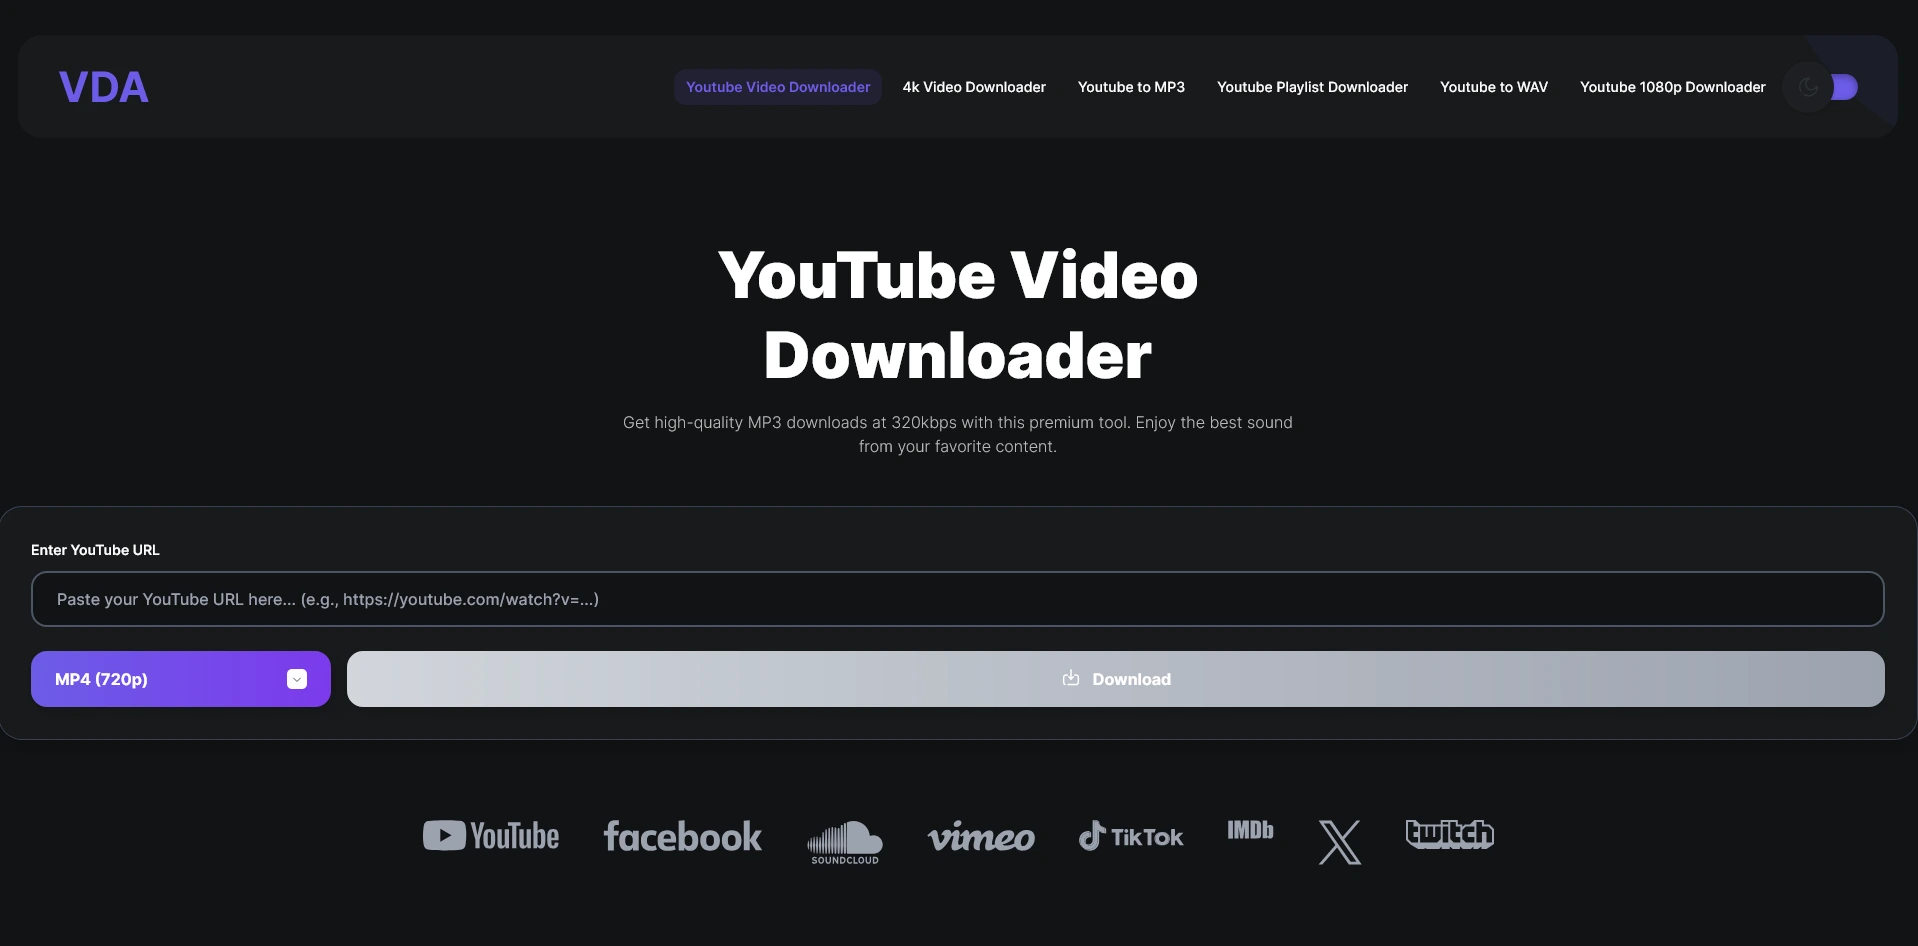This screenshot has width=1918, height=946.
Task: Switch to the Youtube to MP3 tab
Action: pyautogui.click(x=1130, y=87)
